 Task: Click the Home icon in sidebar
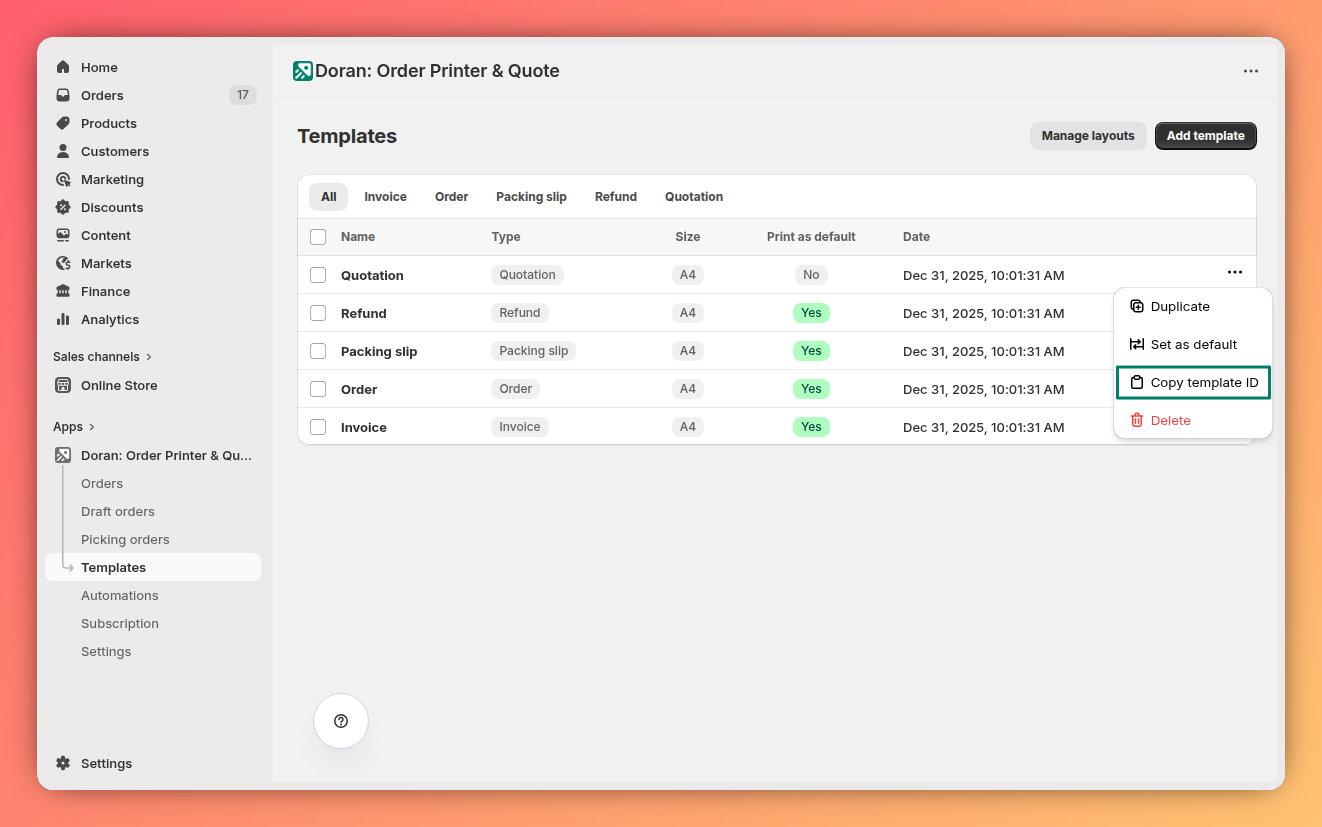(63, 67)
